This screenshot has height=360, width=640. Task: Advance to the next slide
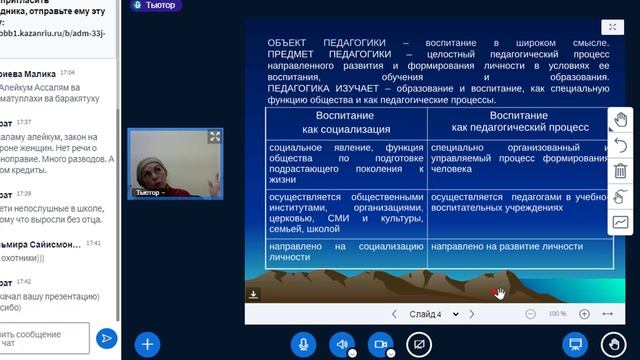tap(472, 314)
